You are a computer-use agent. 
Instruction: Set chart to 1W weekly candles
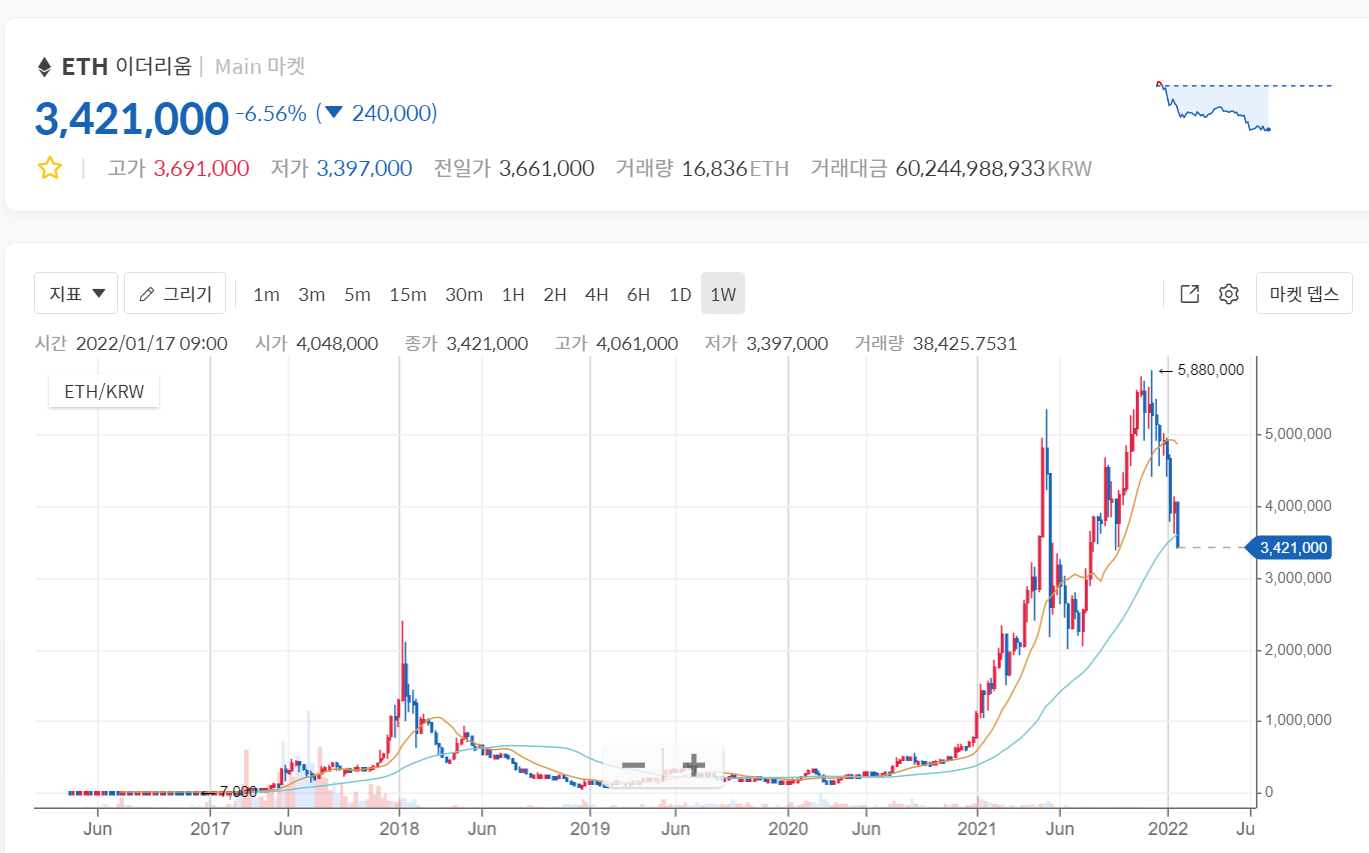[723, 294]
